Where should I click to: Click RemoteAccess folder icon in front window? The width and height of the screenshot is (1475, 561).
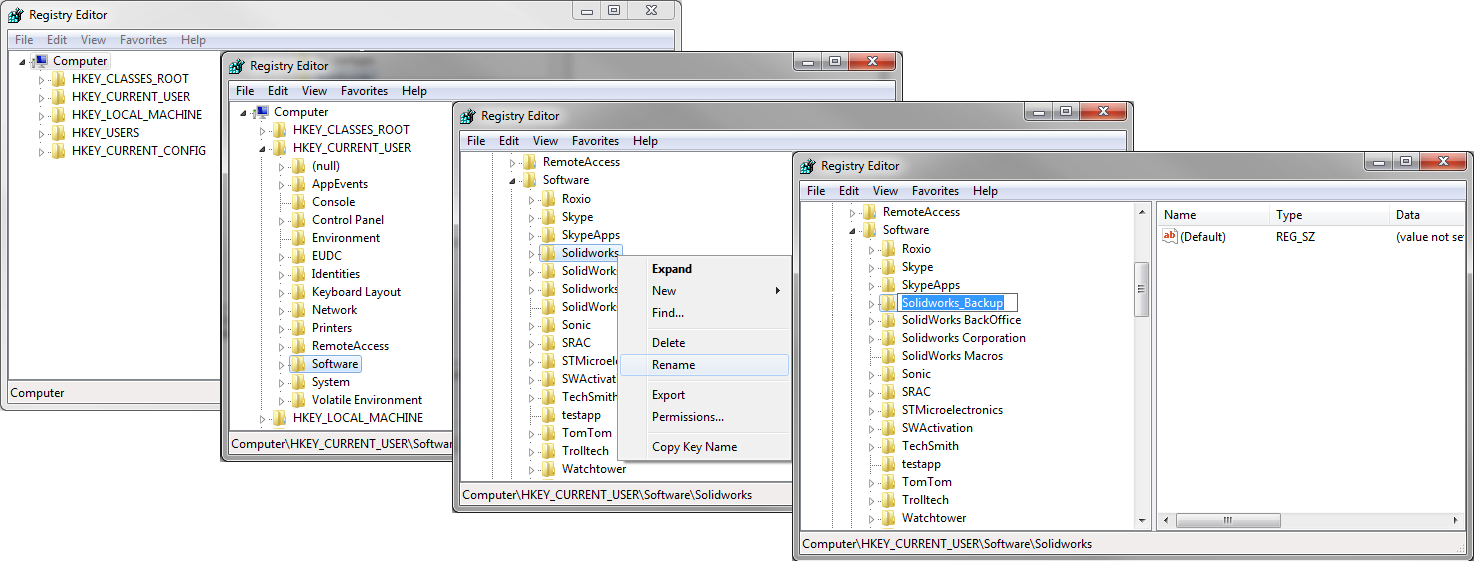[869, 212]
